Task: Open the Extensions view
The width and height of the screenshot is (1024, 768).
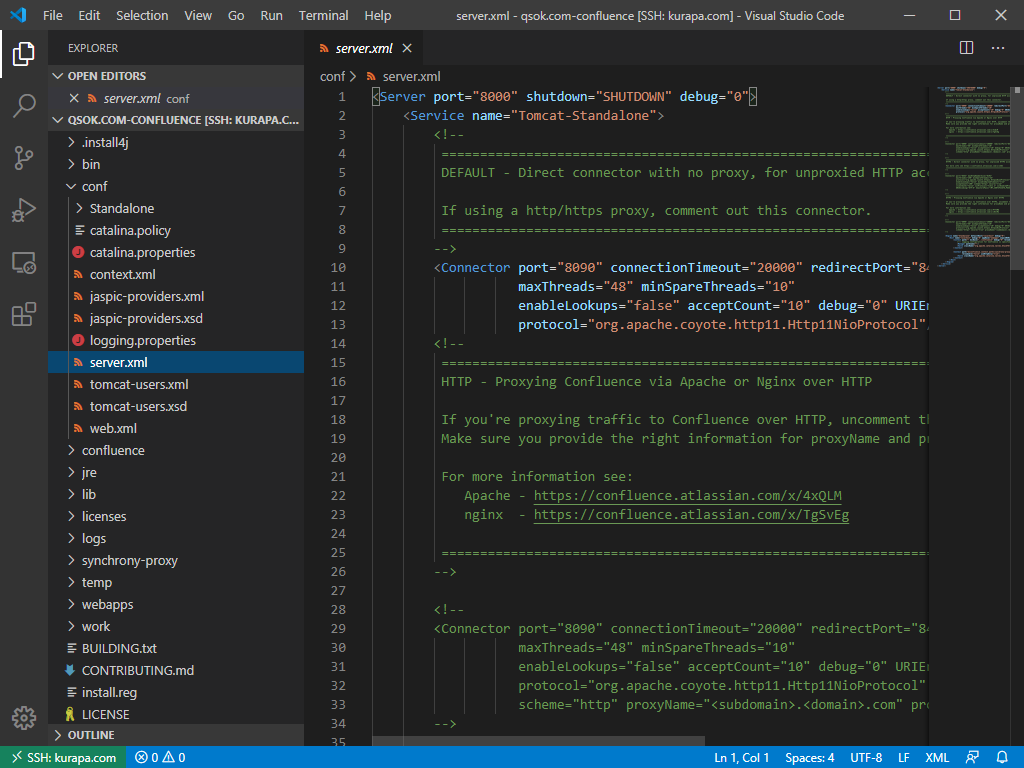Action: coord(24,315)
